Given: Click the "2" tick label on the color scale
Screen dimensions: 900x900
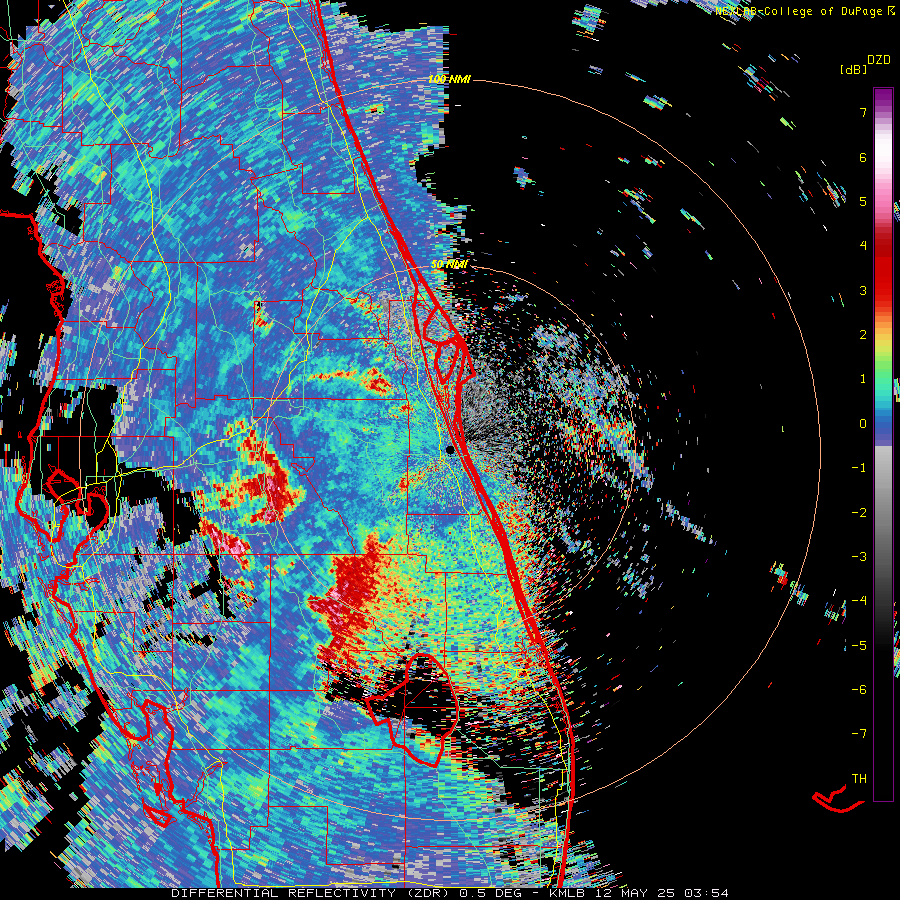Looking at the screenshot, I should (x=863, y=335).
